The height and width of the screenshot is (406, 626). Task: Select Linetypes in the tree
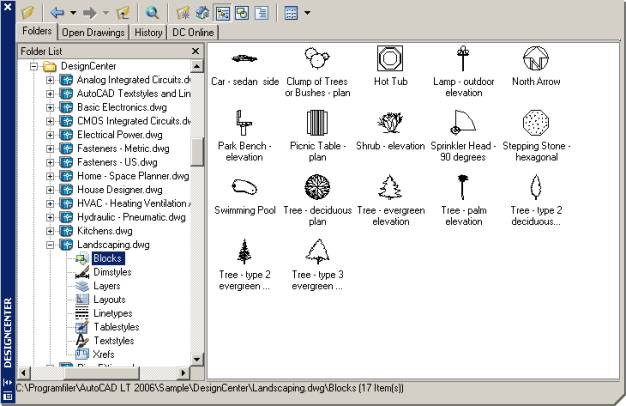[113, 313]
